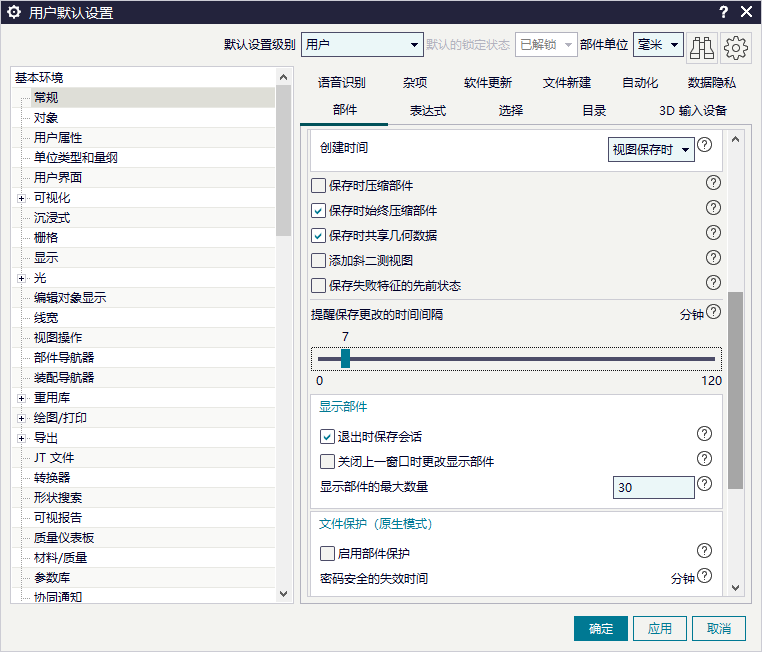Click the 应用 button
This screenshot has height=652, width=762.
659,629
